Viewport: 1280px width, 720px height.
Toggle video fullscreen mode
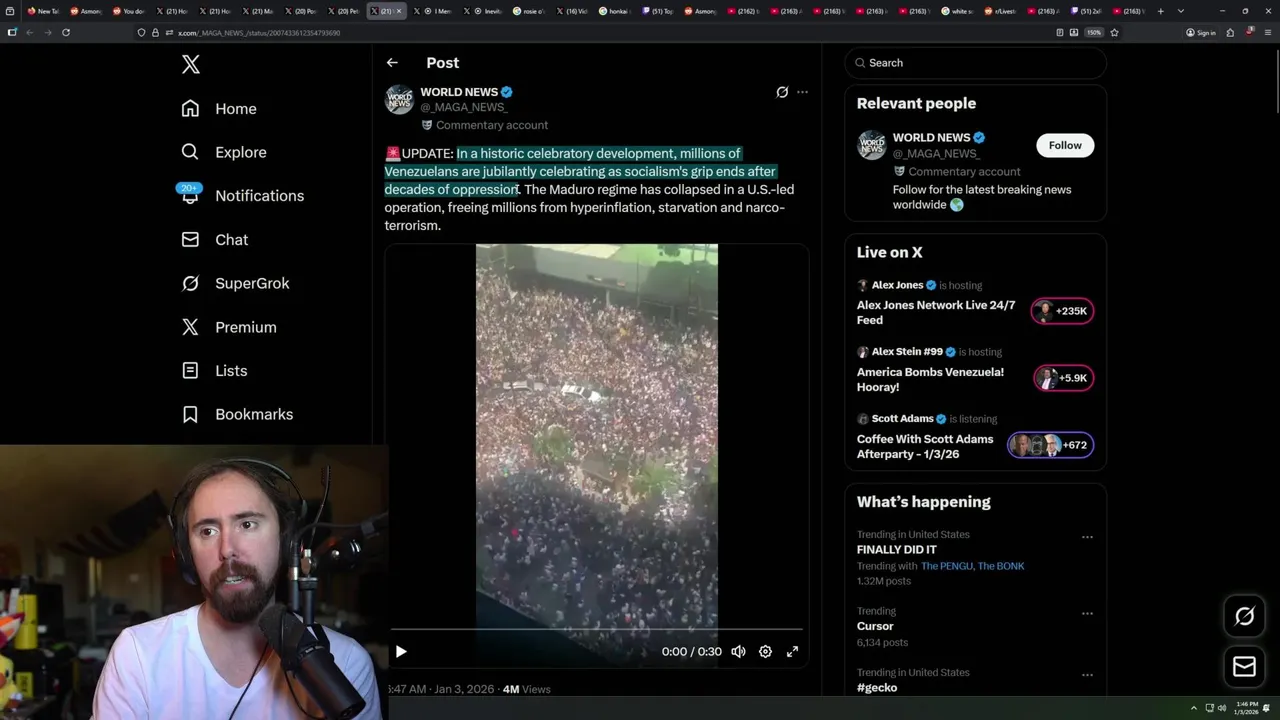[792, 652]
